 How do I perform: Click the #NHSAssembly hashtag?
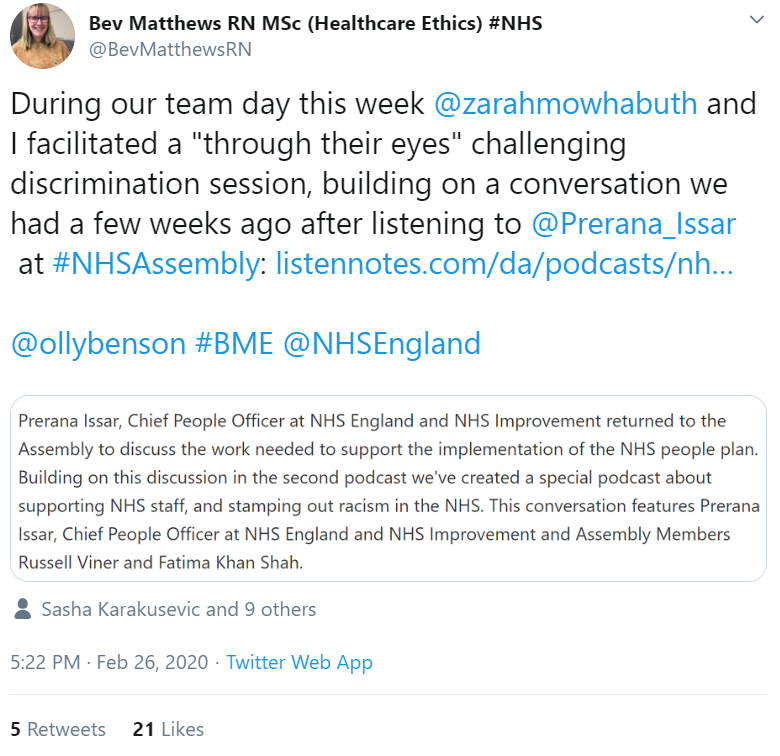(x=156, y=264)
